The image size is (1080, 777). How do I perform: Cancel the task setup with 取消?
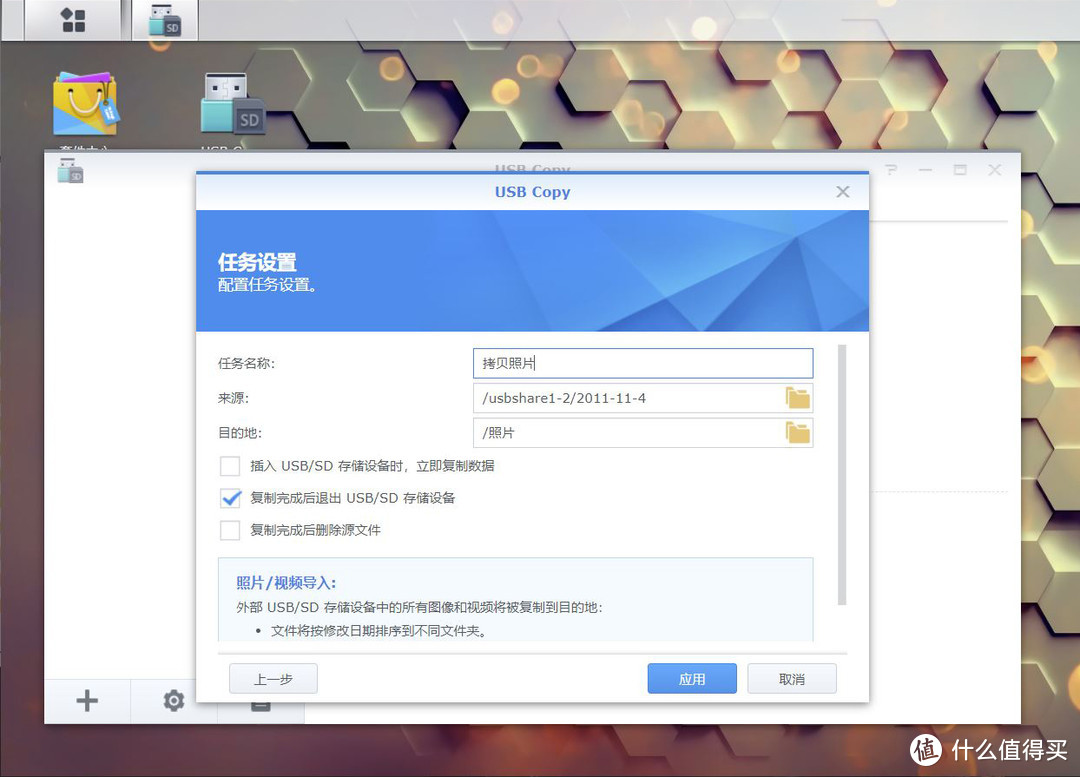click(791, 678)
